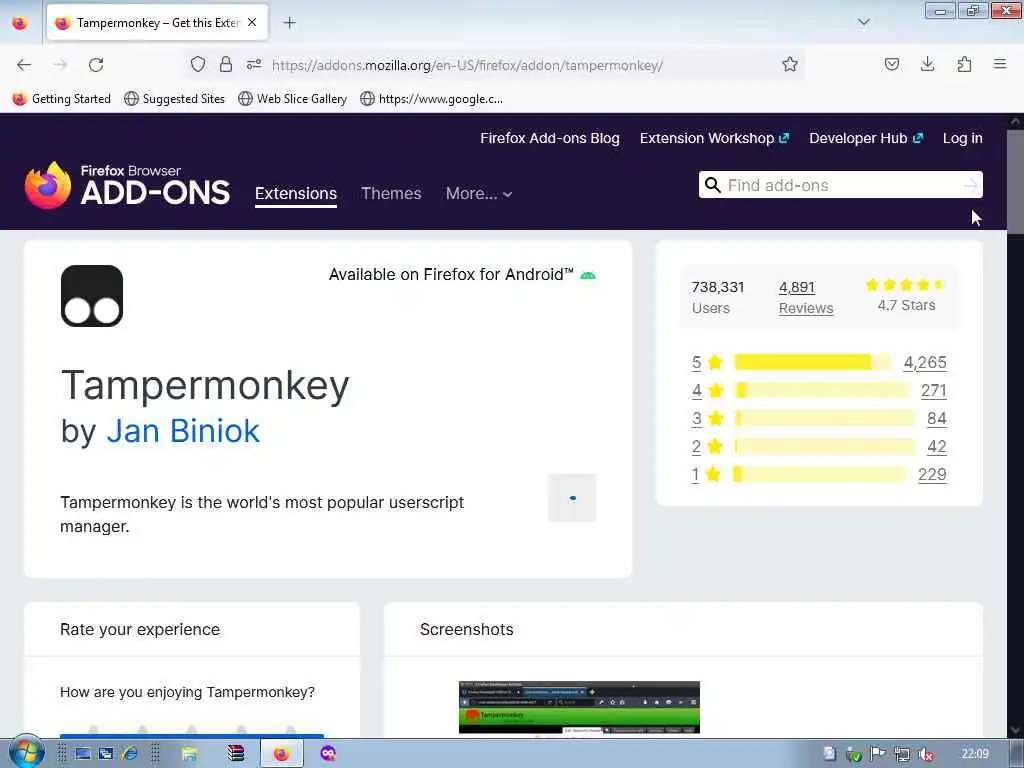
Task: Click the Firefox Add-ons logo
Action: (x=127, y=185)
